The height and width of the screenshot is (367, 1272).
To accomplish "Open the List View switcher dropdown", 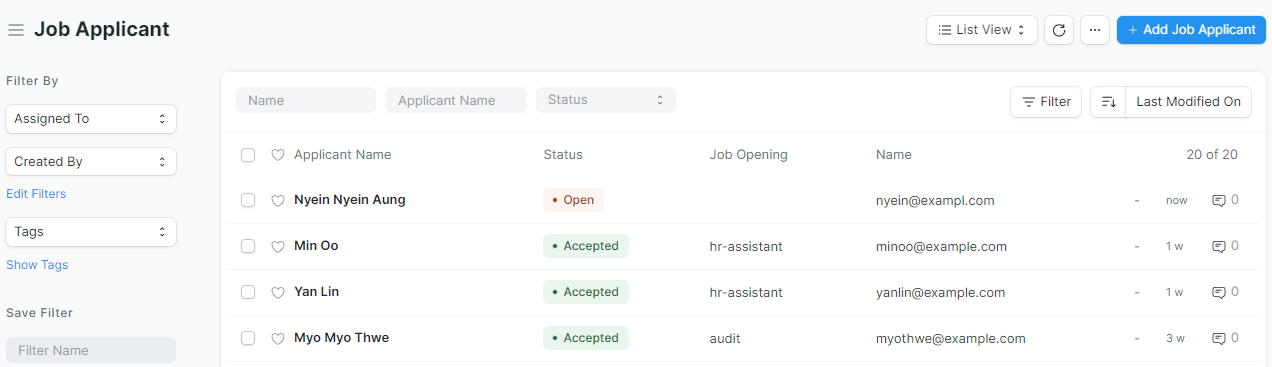I will (982, 30).
